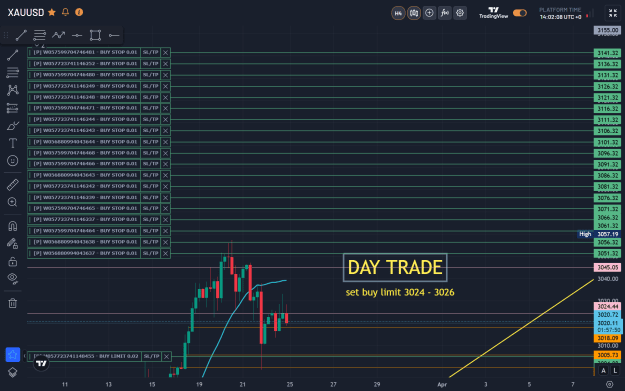Open SL/TP for buy stop at 3096.32

click(x=151, y=153)
